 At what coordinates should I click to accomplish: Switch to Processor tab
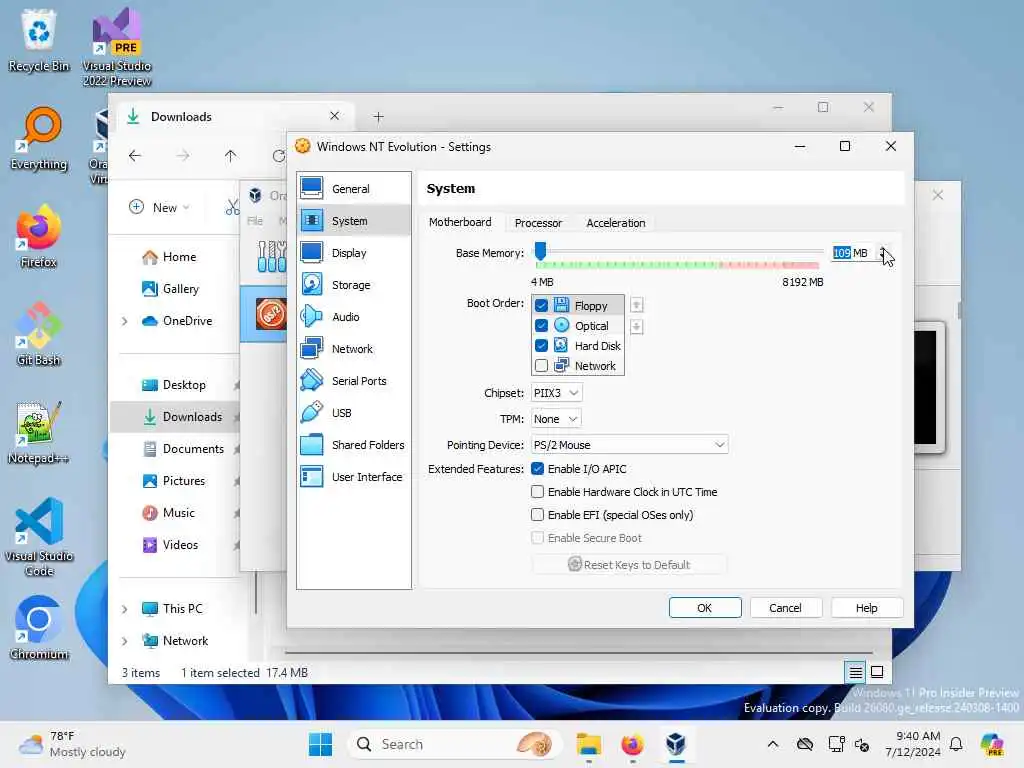pos(538,223)
